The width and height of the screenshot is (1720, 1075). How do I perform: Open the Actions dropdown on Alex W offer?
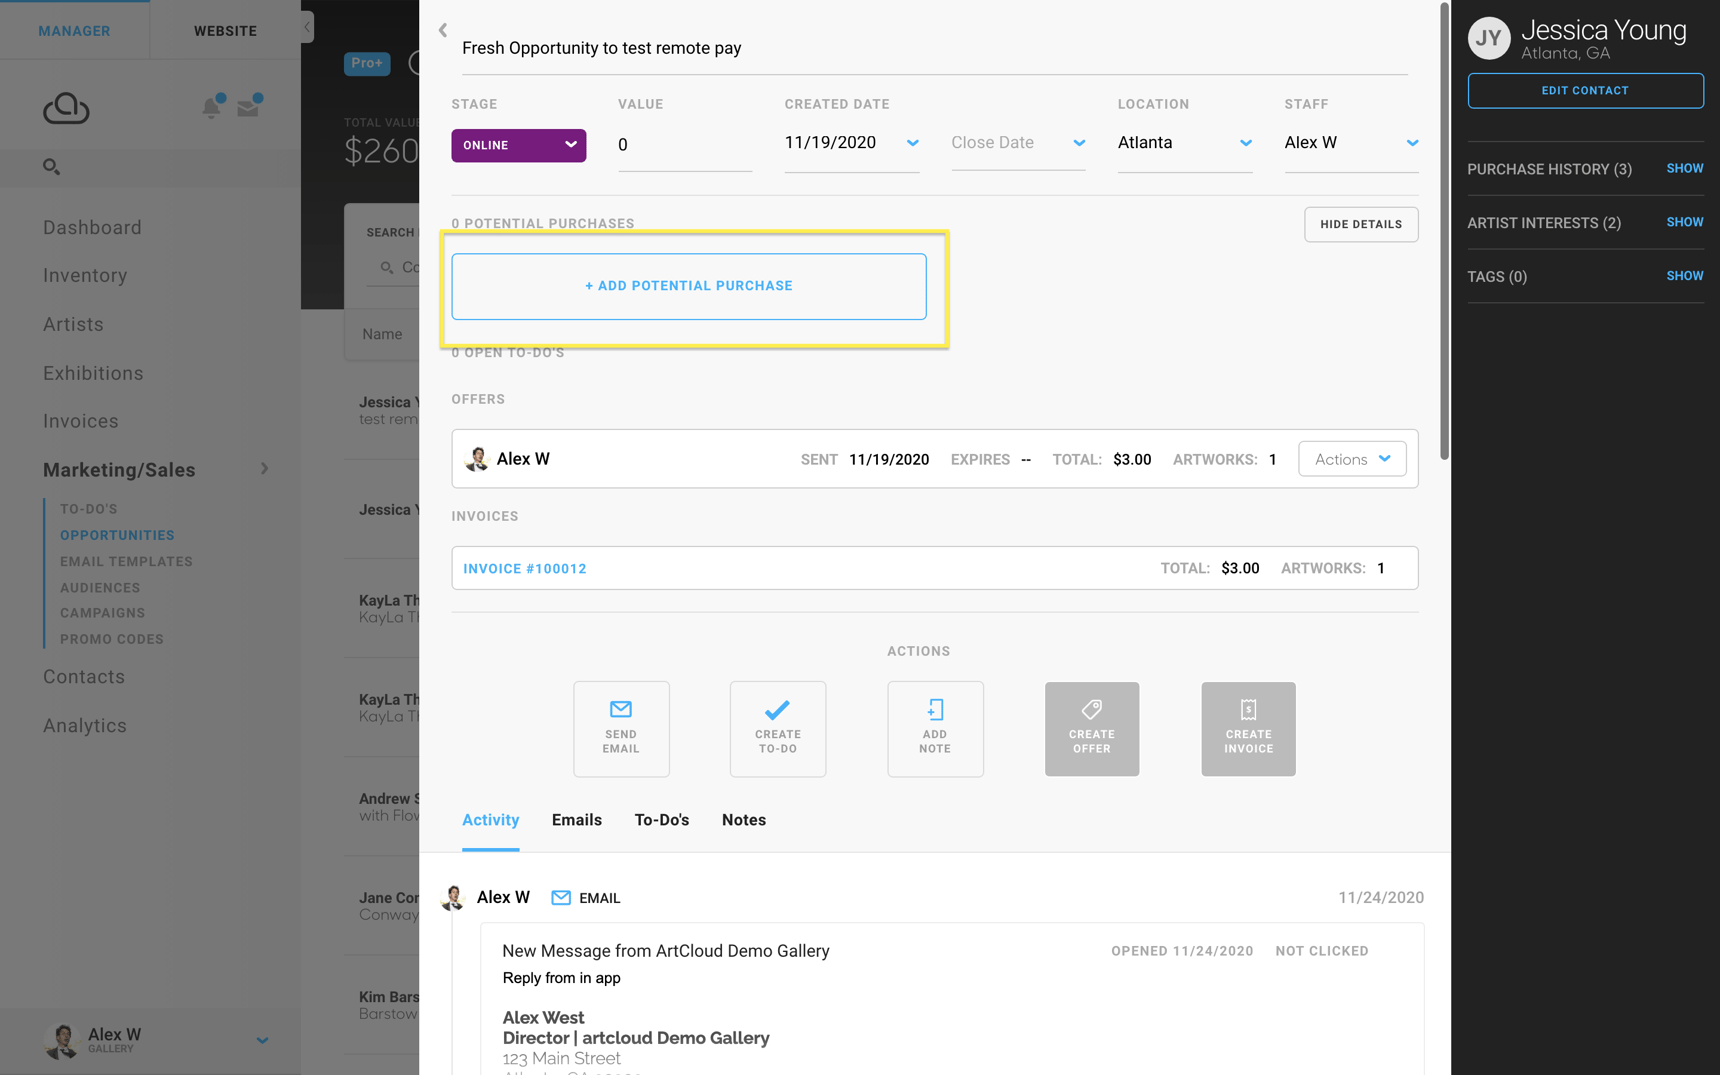1352,458
